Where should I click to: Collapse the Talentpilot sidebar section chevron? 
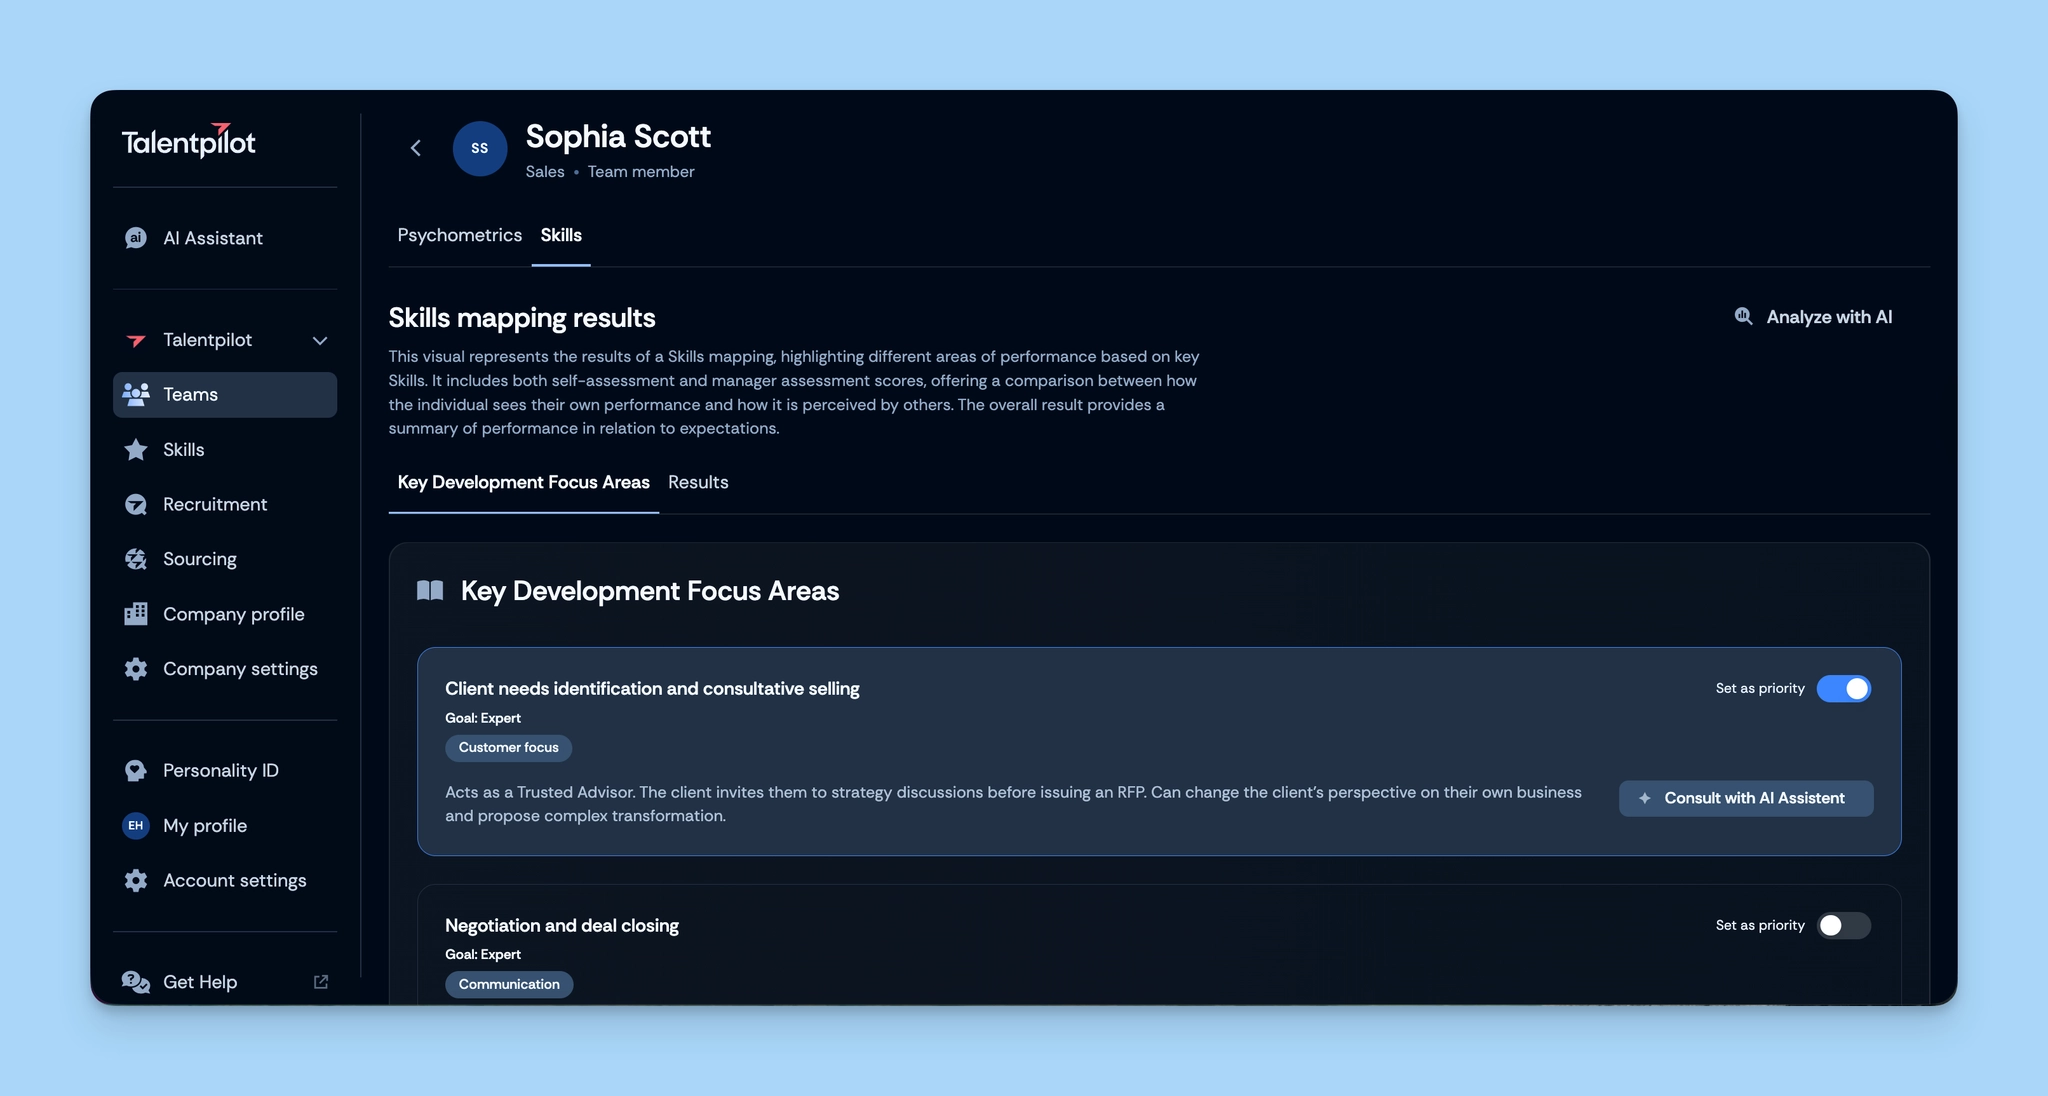[320, 341]
